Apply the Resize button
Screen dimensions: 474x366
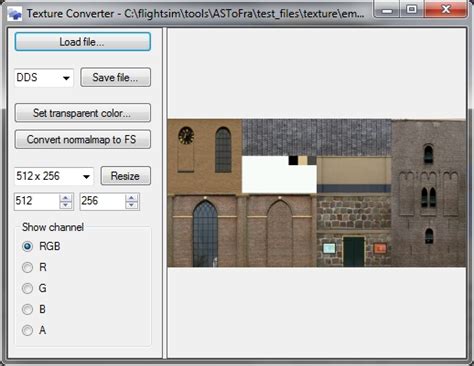tap(126, 176)
